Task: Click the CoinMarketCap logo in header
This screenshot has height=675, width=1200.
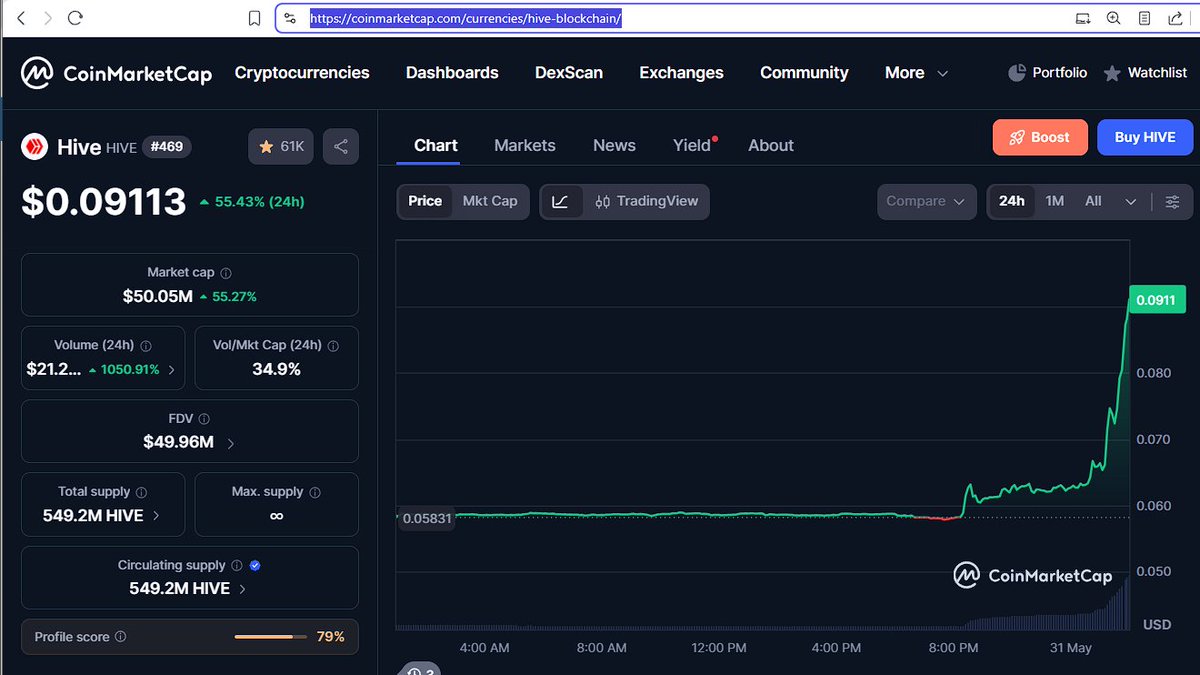Action: 116,73
